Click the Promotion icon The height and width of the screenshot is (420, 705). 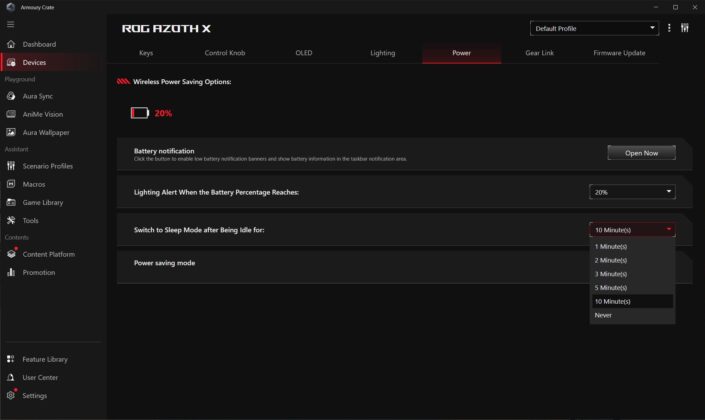pos(11,272)
